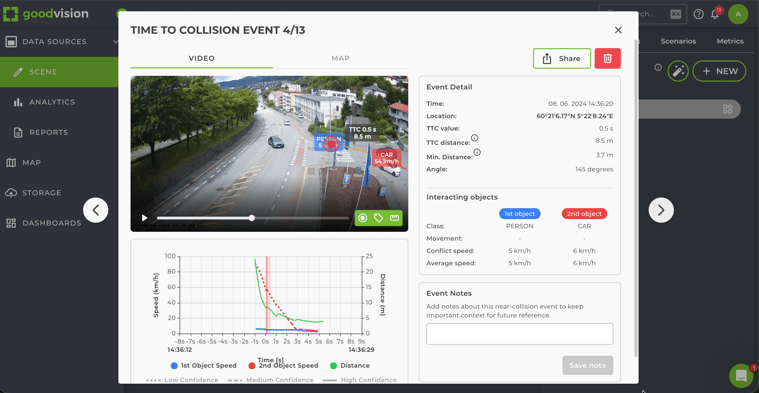759x393 pixels.
Task: Go to the previous collision event
Action: pos(95,210)
